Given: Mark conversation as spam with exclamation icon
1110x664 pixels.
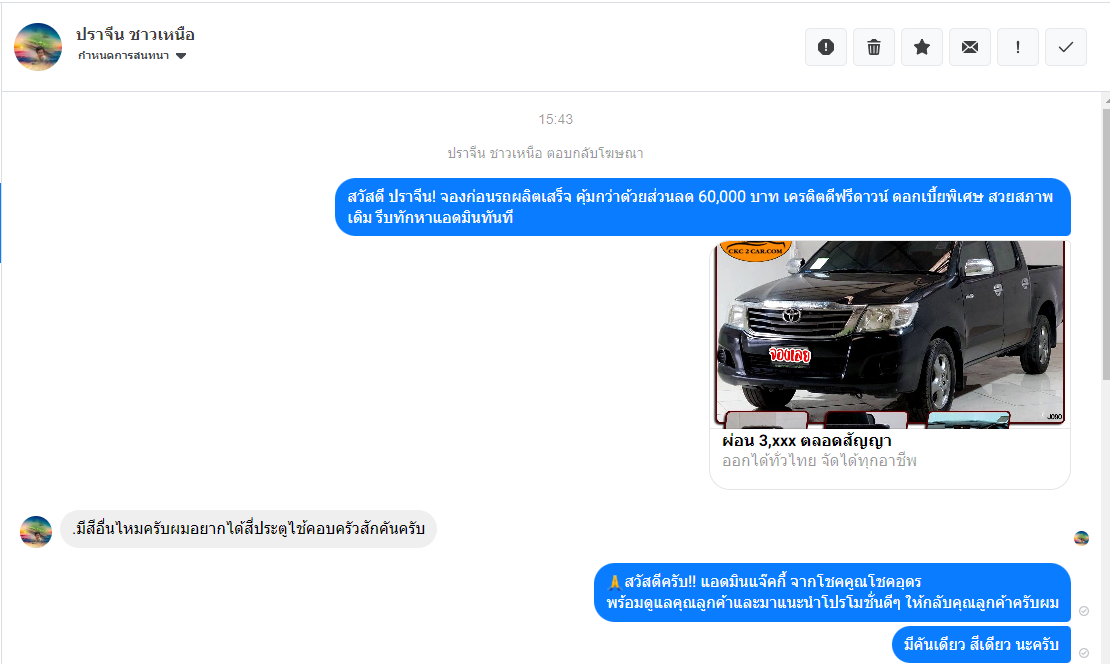Looking at the screenshot, I should [x=825, y=47].
